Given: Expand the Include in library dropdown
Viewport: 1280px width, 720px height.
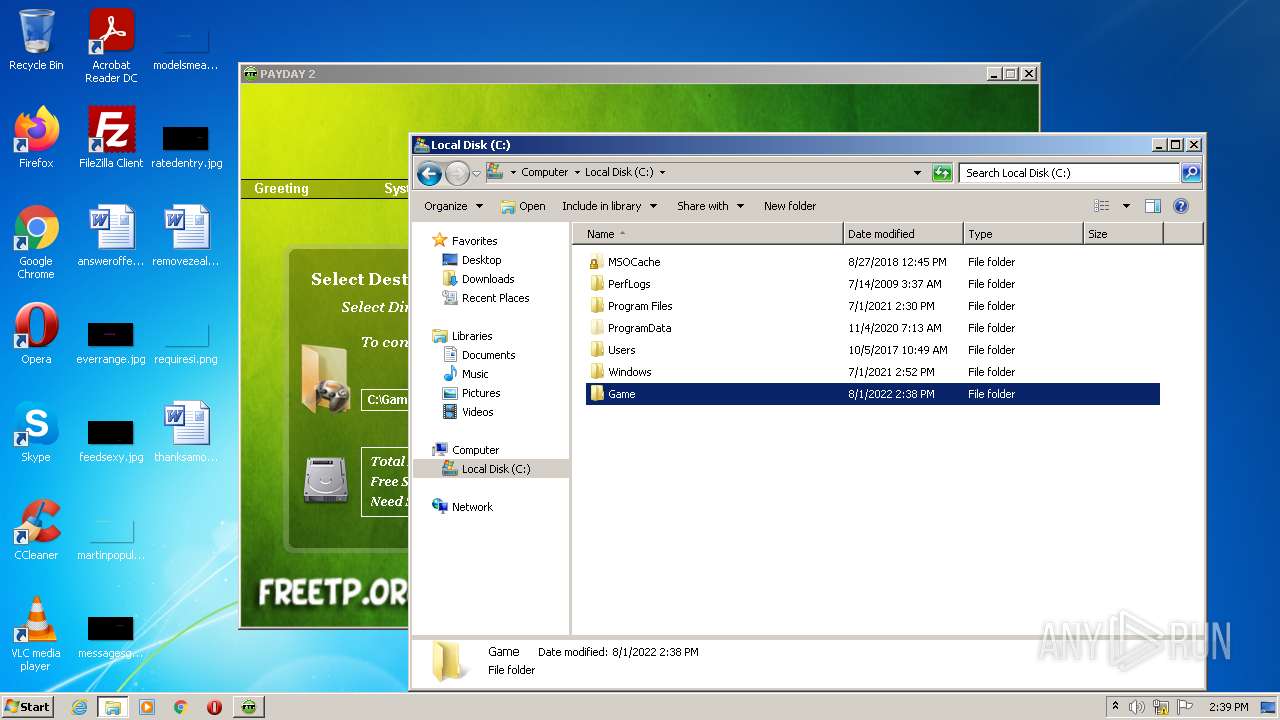Looking at the screenshot, I should pos(609,206).
